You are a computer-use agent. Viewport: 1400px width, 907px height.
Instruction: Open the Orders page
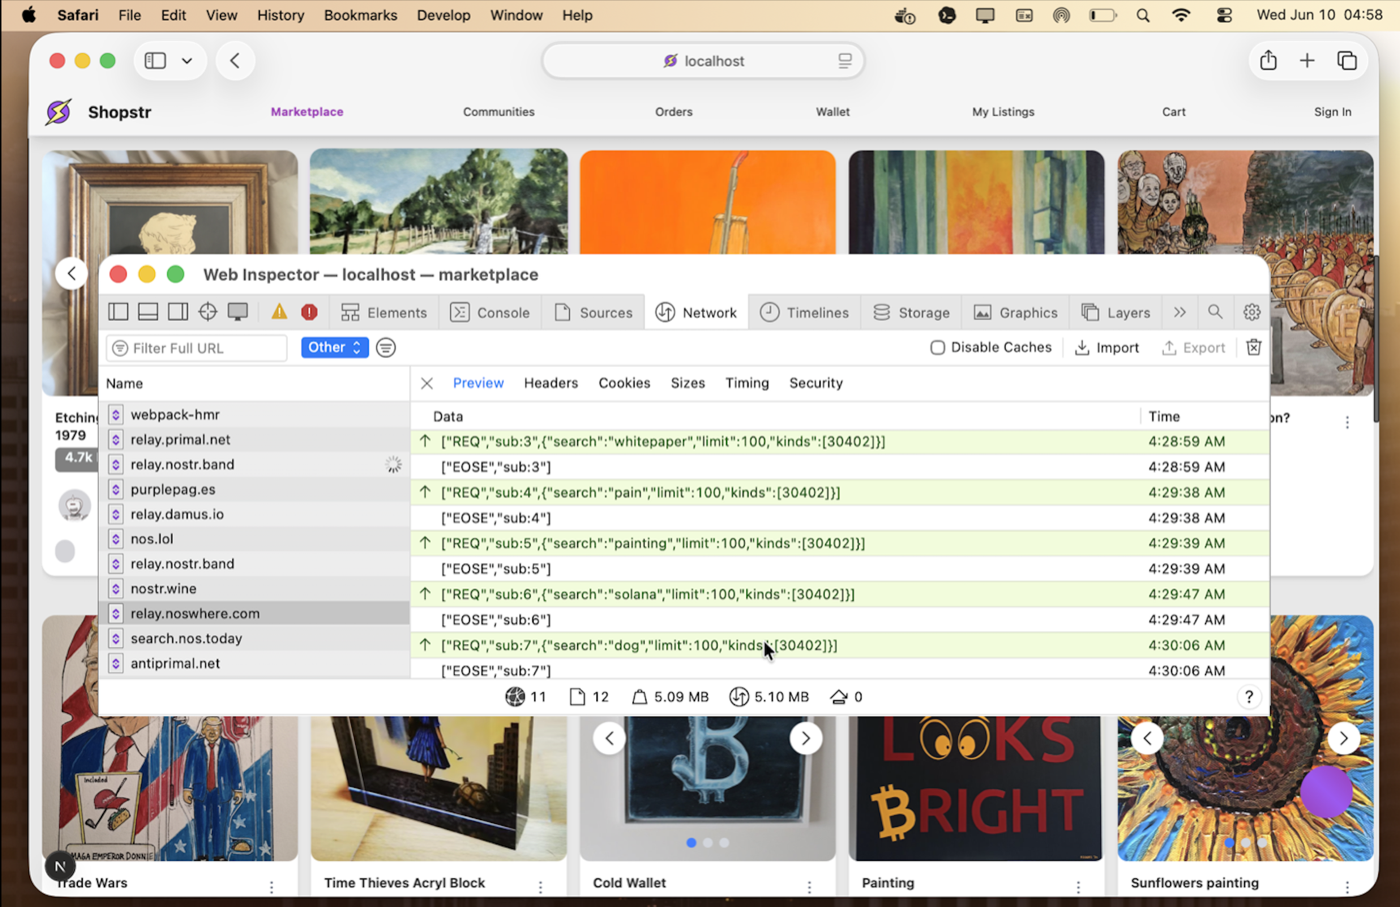(x=674, y=112)
